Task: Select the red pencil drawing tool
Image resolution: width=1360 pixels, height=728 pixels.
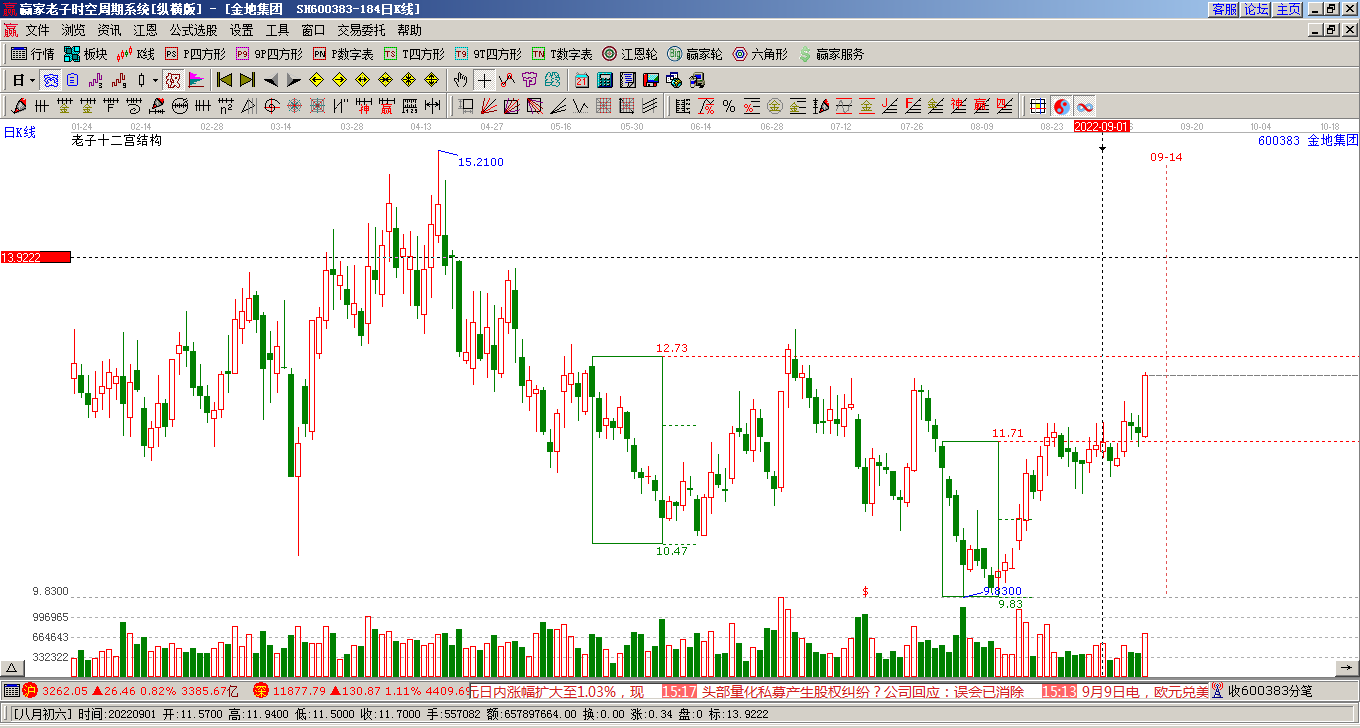Action: (x=19, y=105)
